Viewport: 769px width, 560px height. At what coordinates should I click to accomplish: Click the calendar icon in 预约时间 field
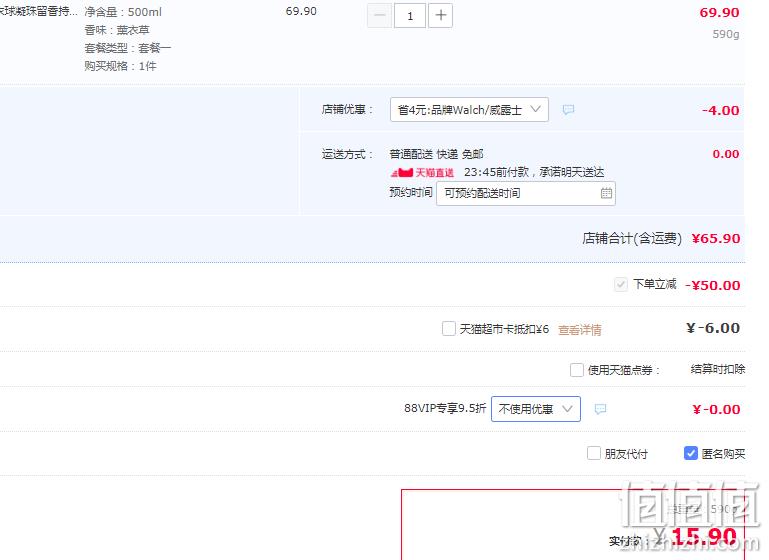pos(606,193)
